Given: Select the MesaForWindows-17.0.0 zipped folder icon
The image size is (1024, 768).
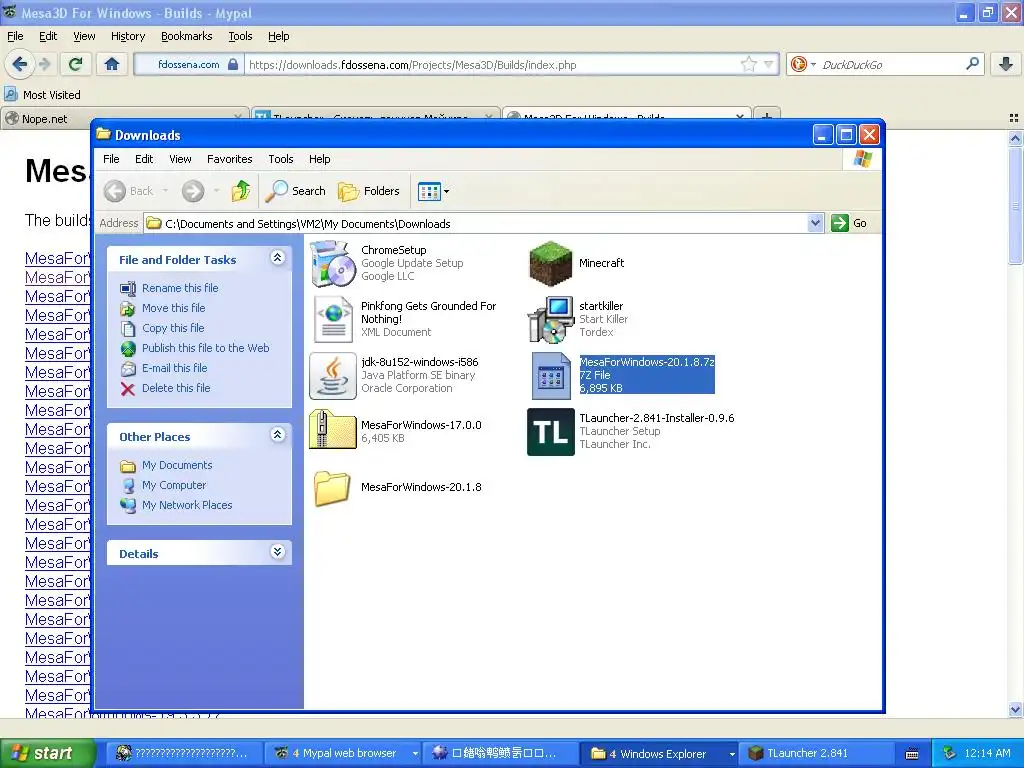Looking at the screenshot, I should (x=332, y=429).
